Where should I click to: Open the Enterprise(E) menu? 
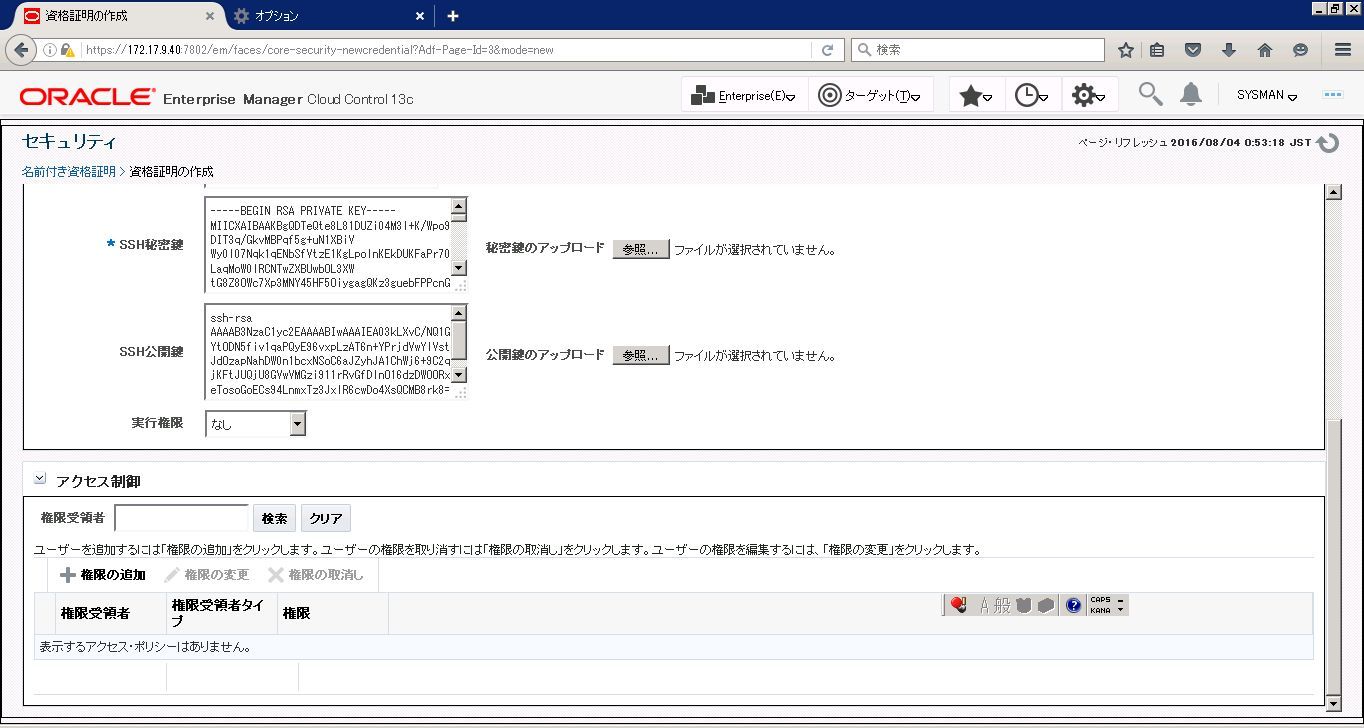coord(743,96)
